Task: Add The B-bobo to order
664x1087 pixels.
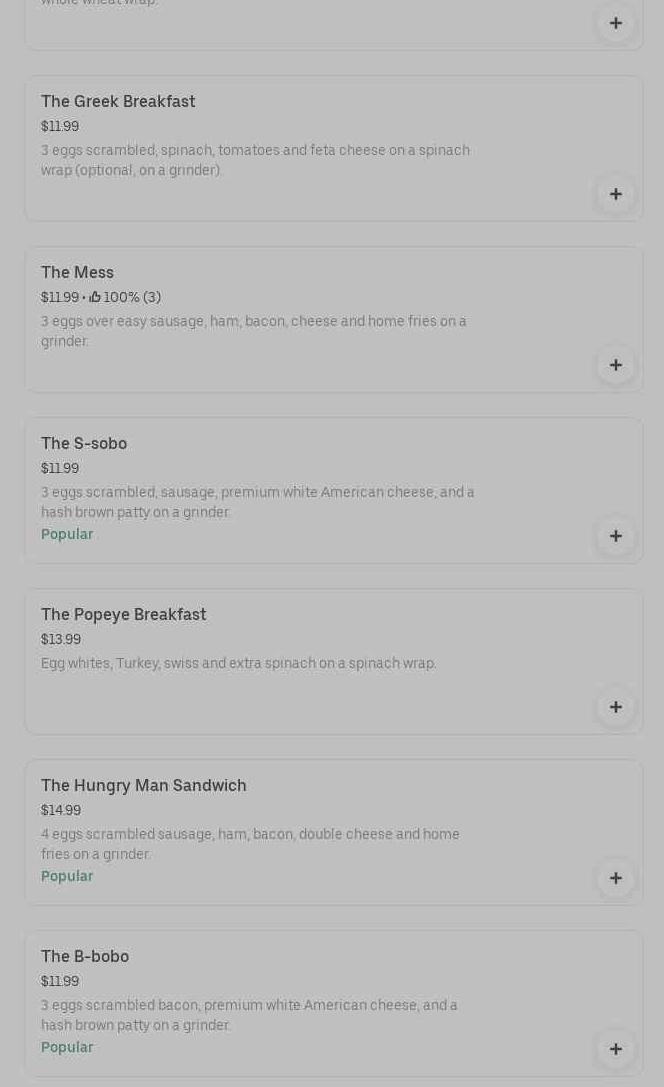Action: pyautogui.click(x=615, y=1049)
